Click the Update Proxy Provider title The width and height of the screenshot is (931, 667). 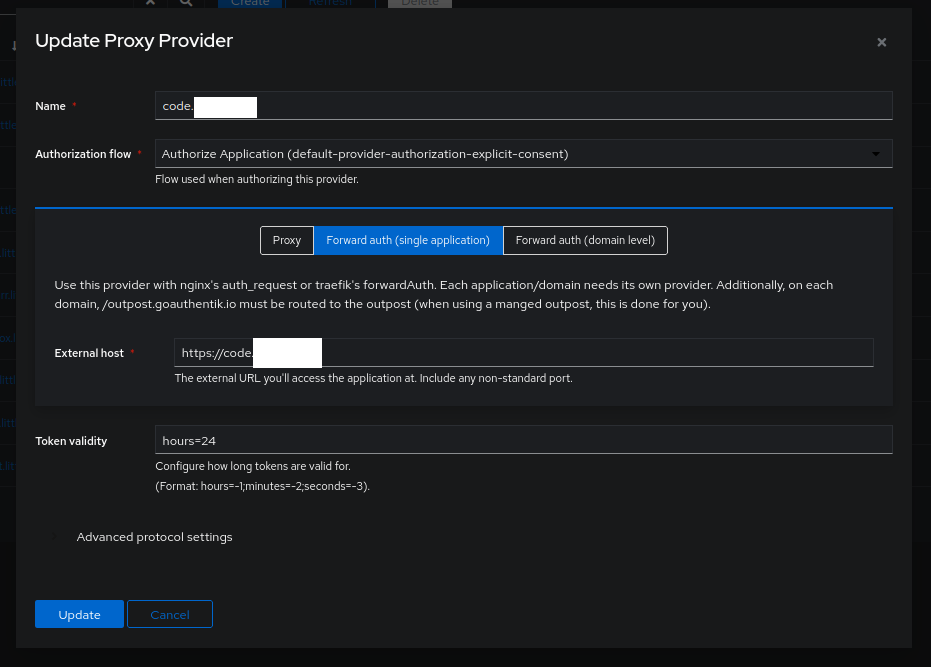(x=134, y=41)
